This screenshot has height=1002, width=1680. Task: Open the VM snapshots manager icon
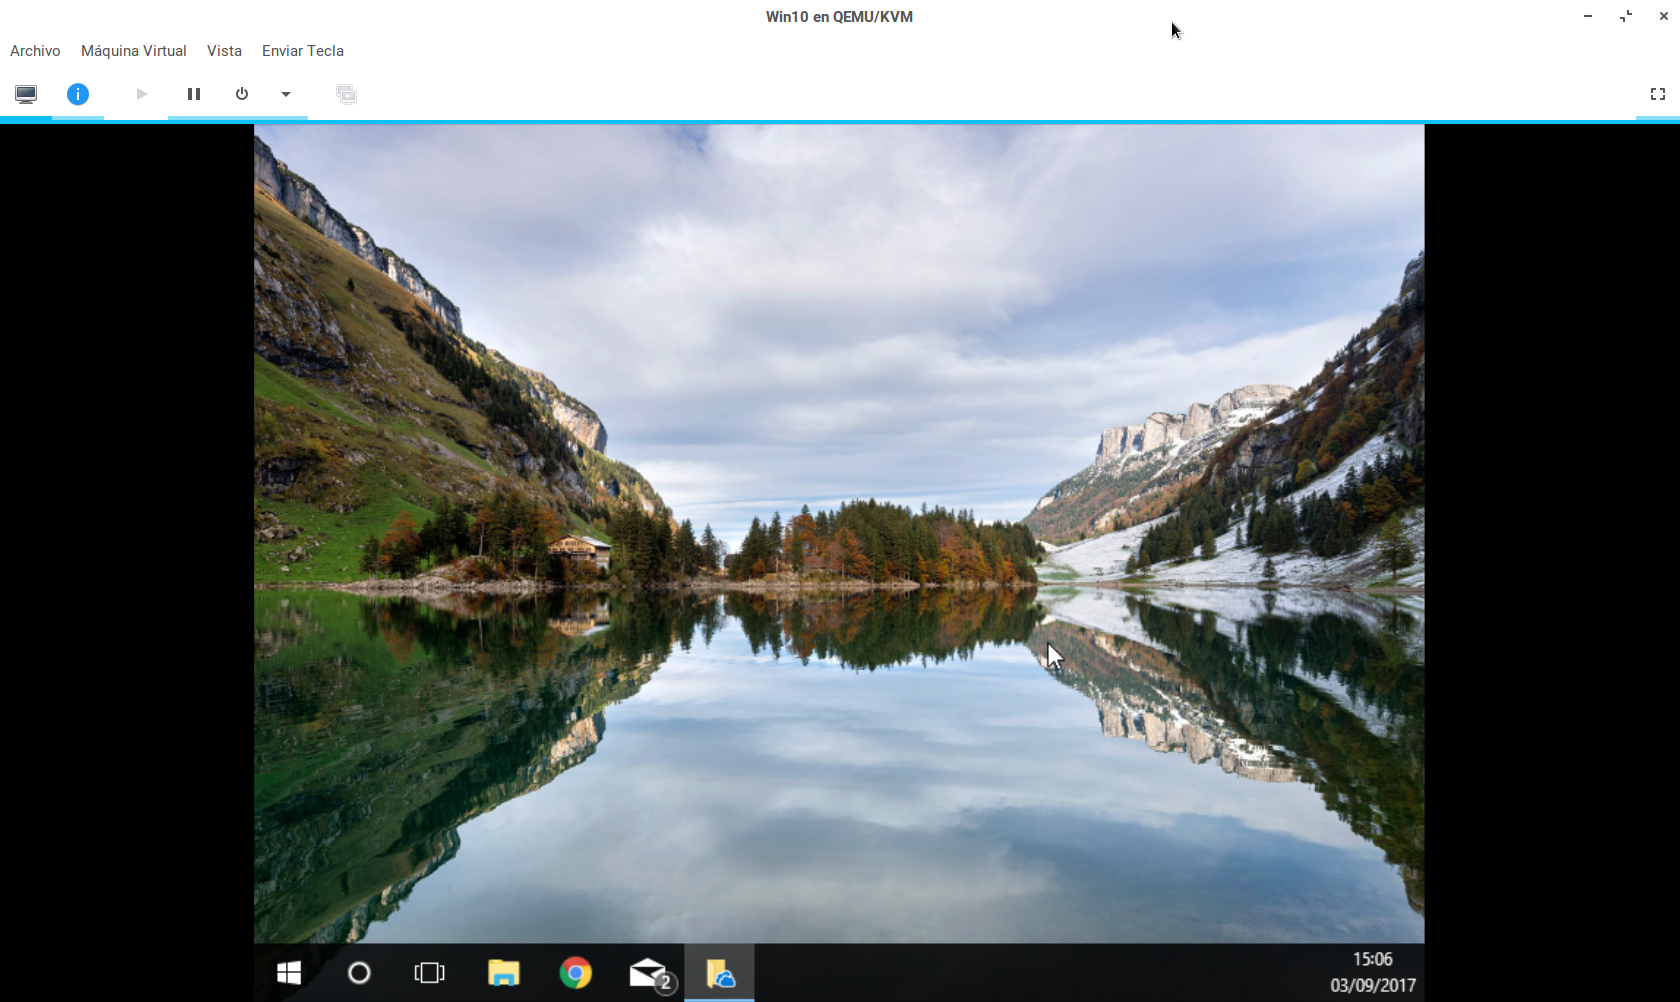(346, 94)
